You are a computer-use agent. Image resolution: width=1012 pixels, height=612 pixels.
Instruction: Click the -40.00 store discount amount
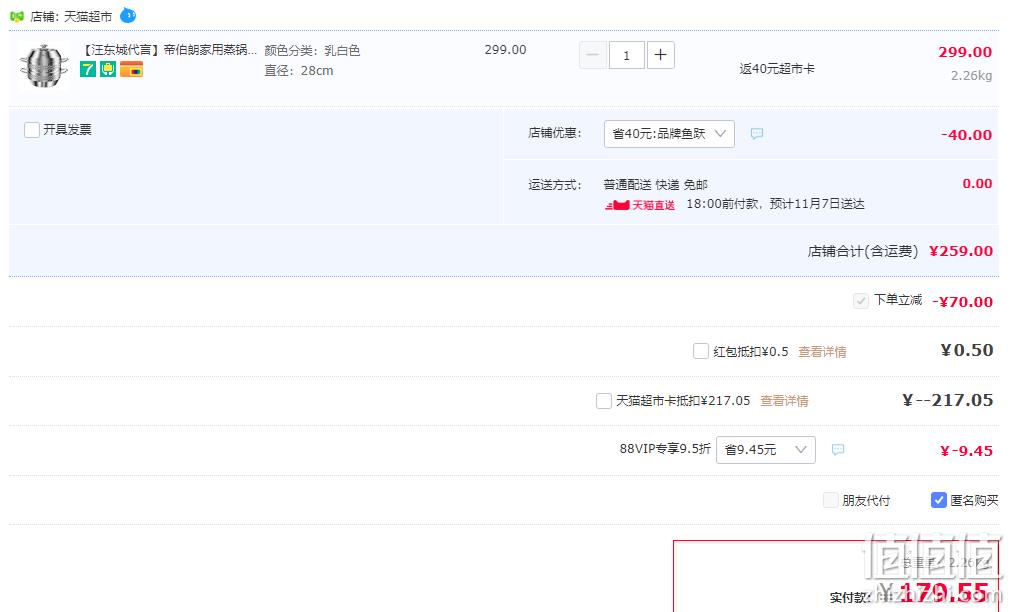click(966, 135)
